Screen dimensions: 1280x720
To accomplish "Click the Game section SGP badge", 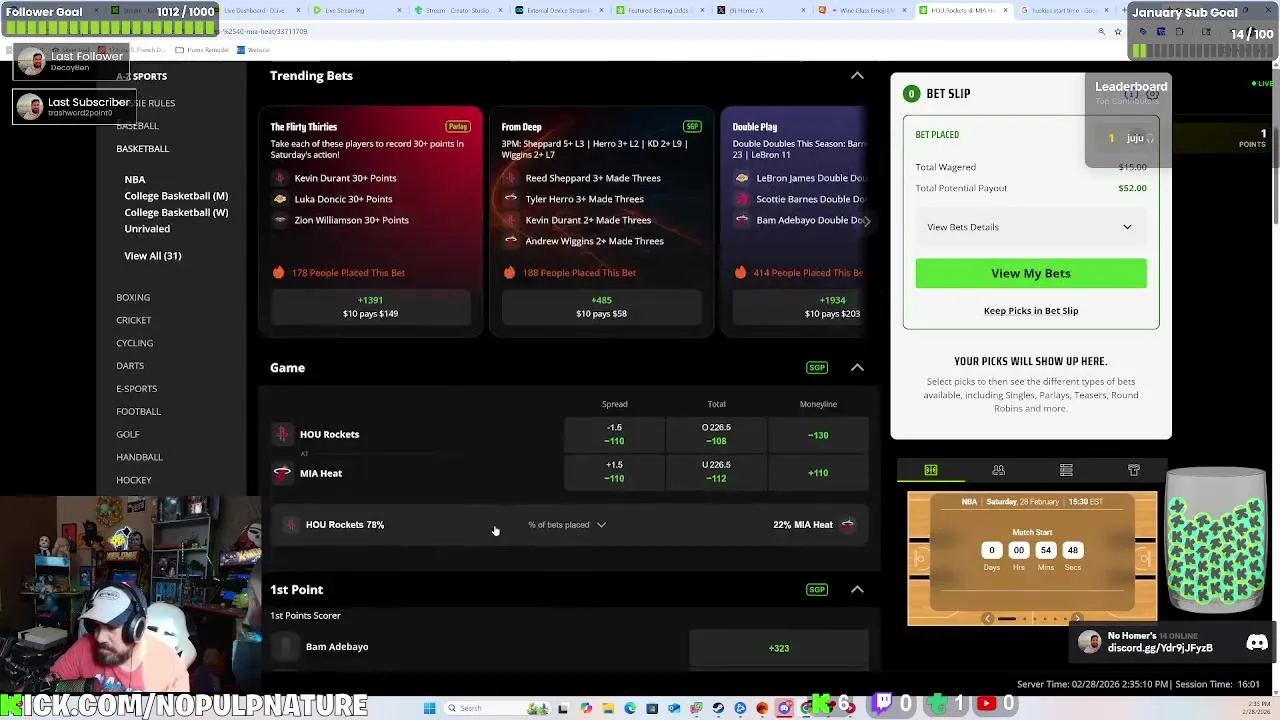I will click(817, 367).
